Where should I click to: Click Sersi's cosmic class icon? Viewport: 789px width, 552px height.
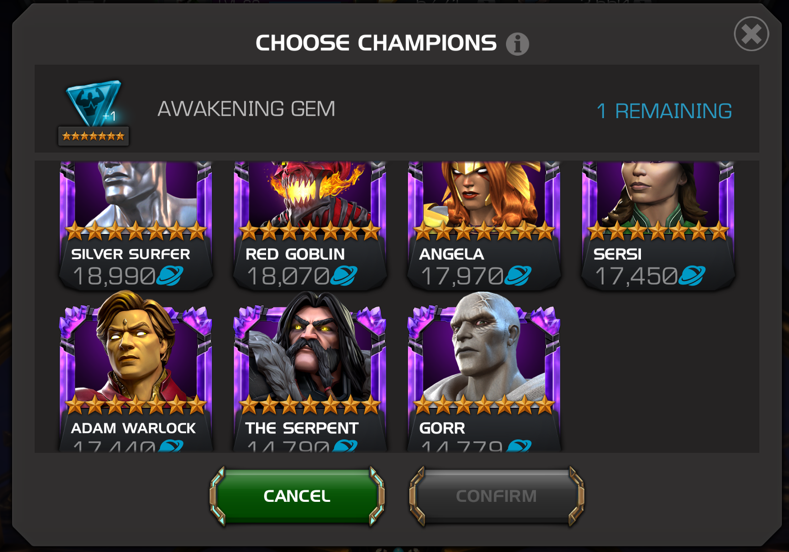pos(692,276)
